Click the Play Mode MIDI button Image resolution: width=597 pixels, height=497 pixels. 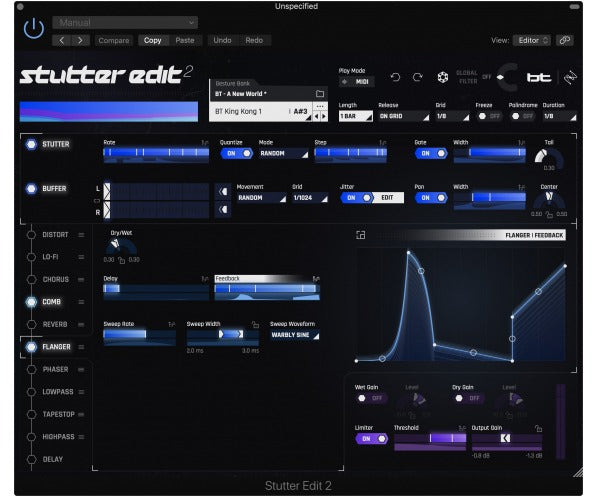(357, 82)
